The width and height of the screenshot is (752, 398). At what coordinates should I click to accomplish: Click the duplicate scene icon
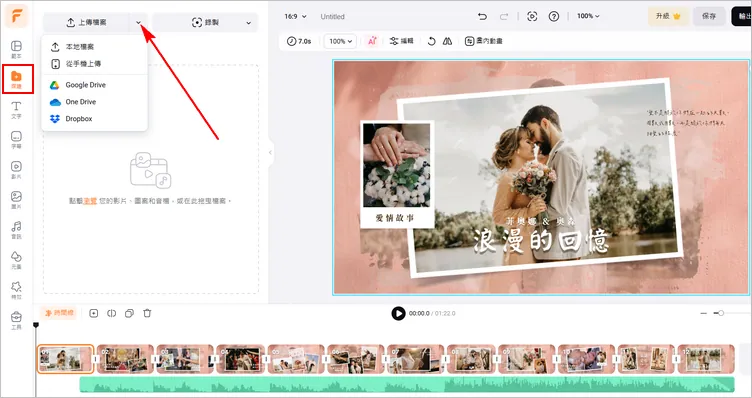129,313
